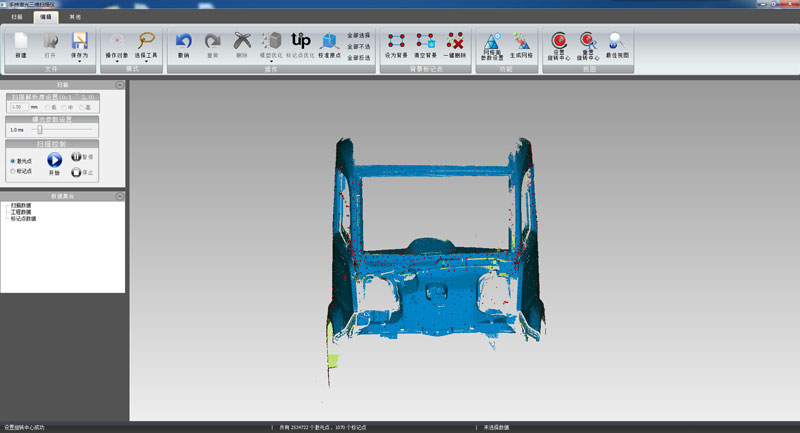Click the 设置旋转中心 icon
This screenshot has height=433, width=800.
coord(559,41)
